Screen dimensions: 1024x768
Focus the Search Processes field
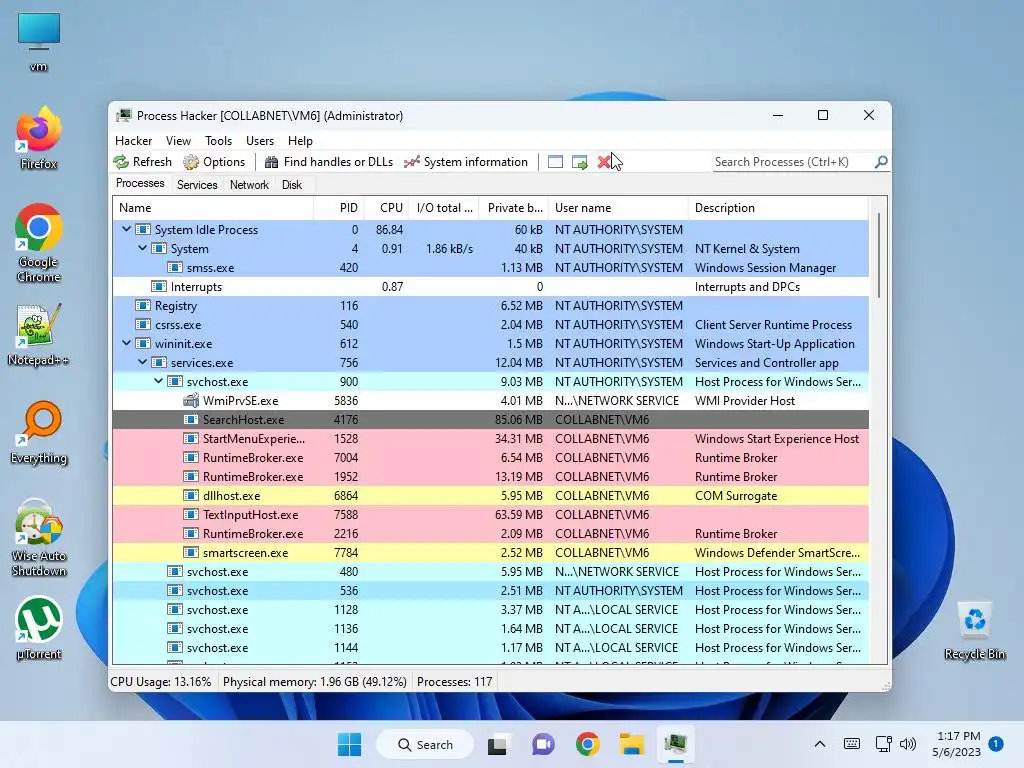[793, 162]
